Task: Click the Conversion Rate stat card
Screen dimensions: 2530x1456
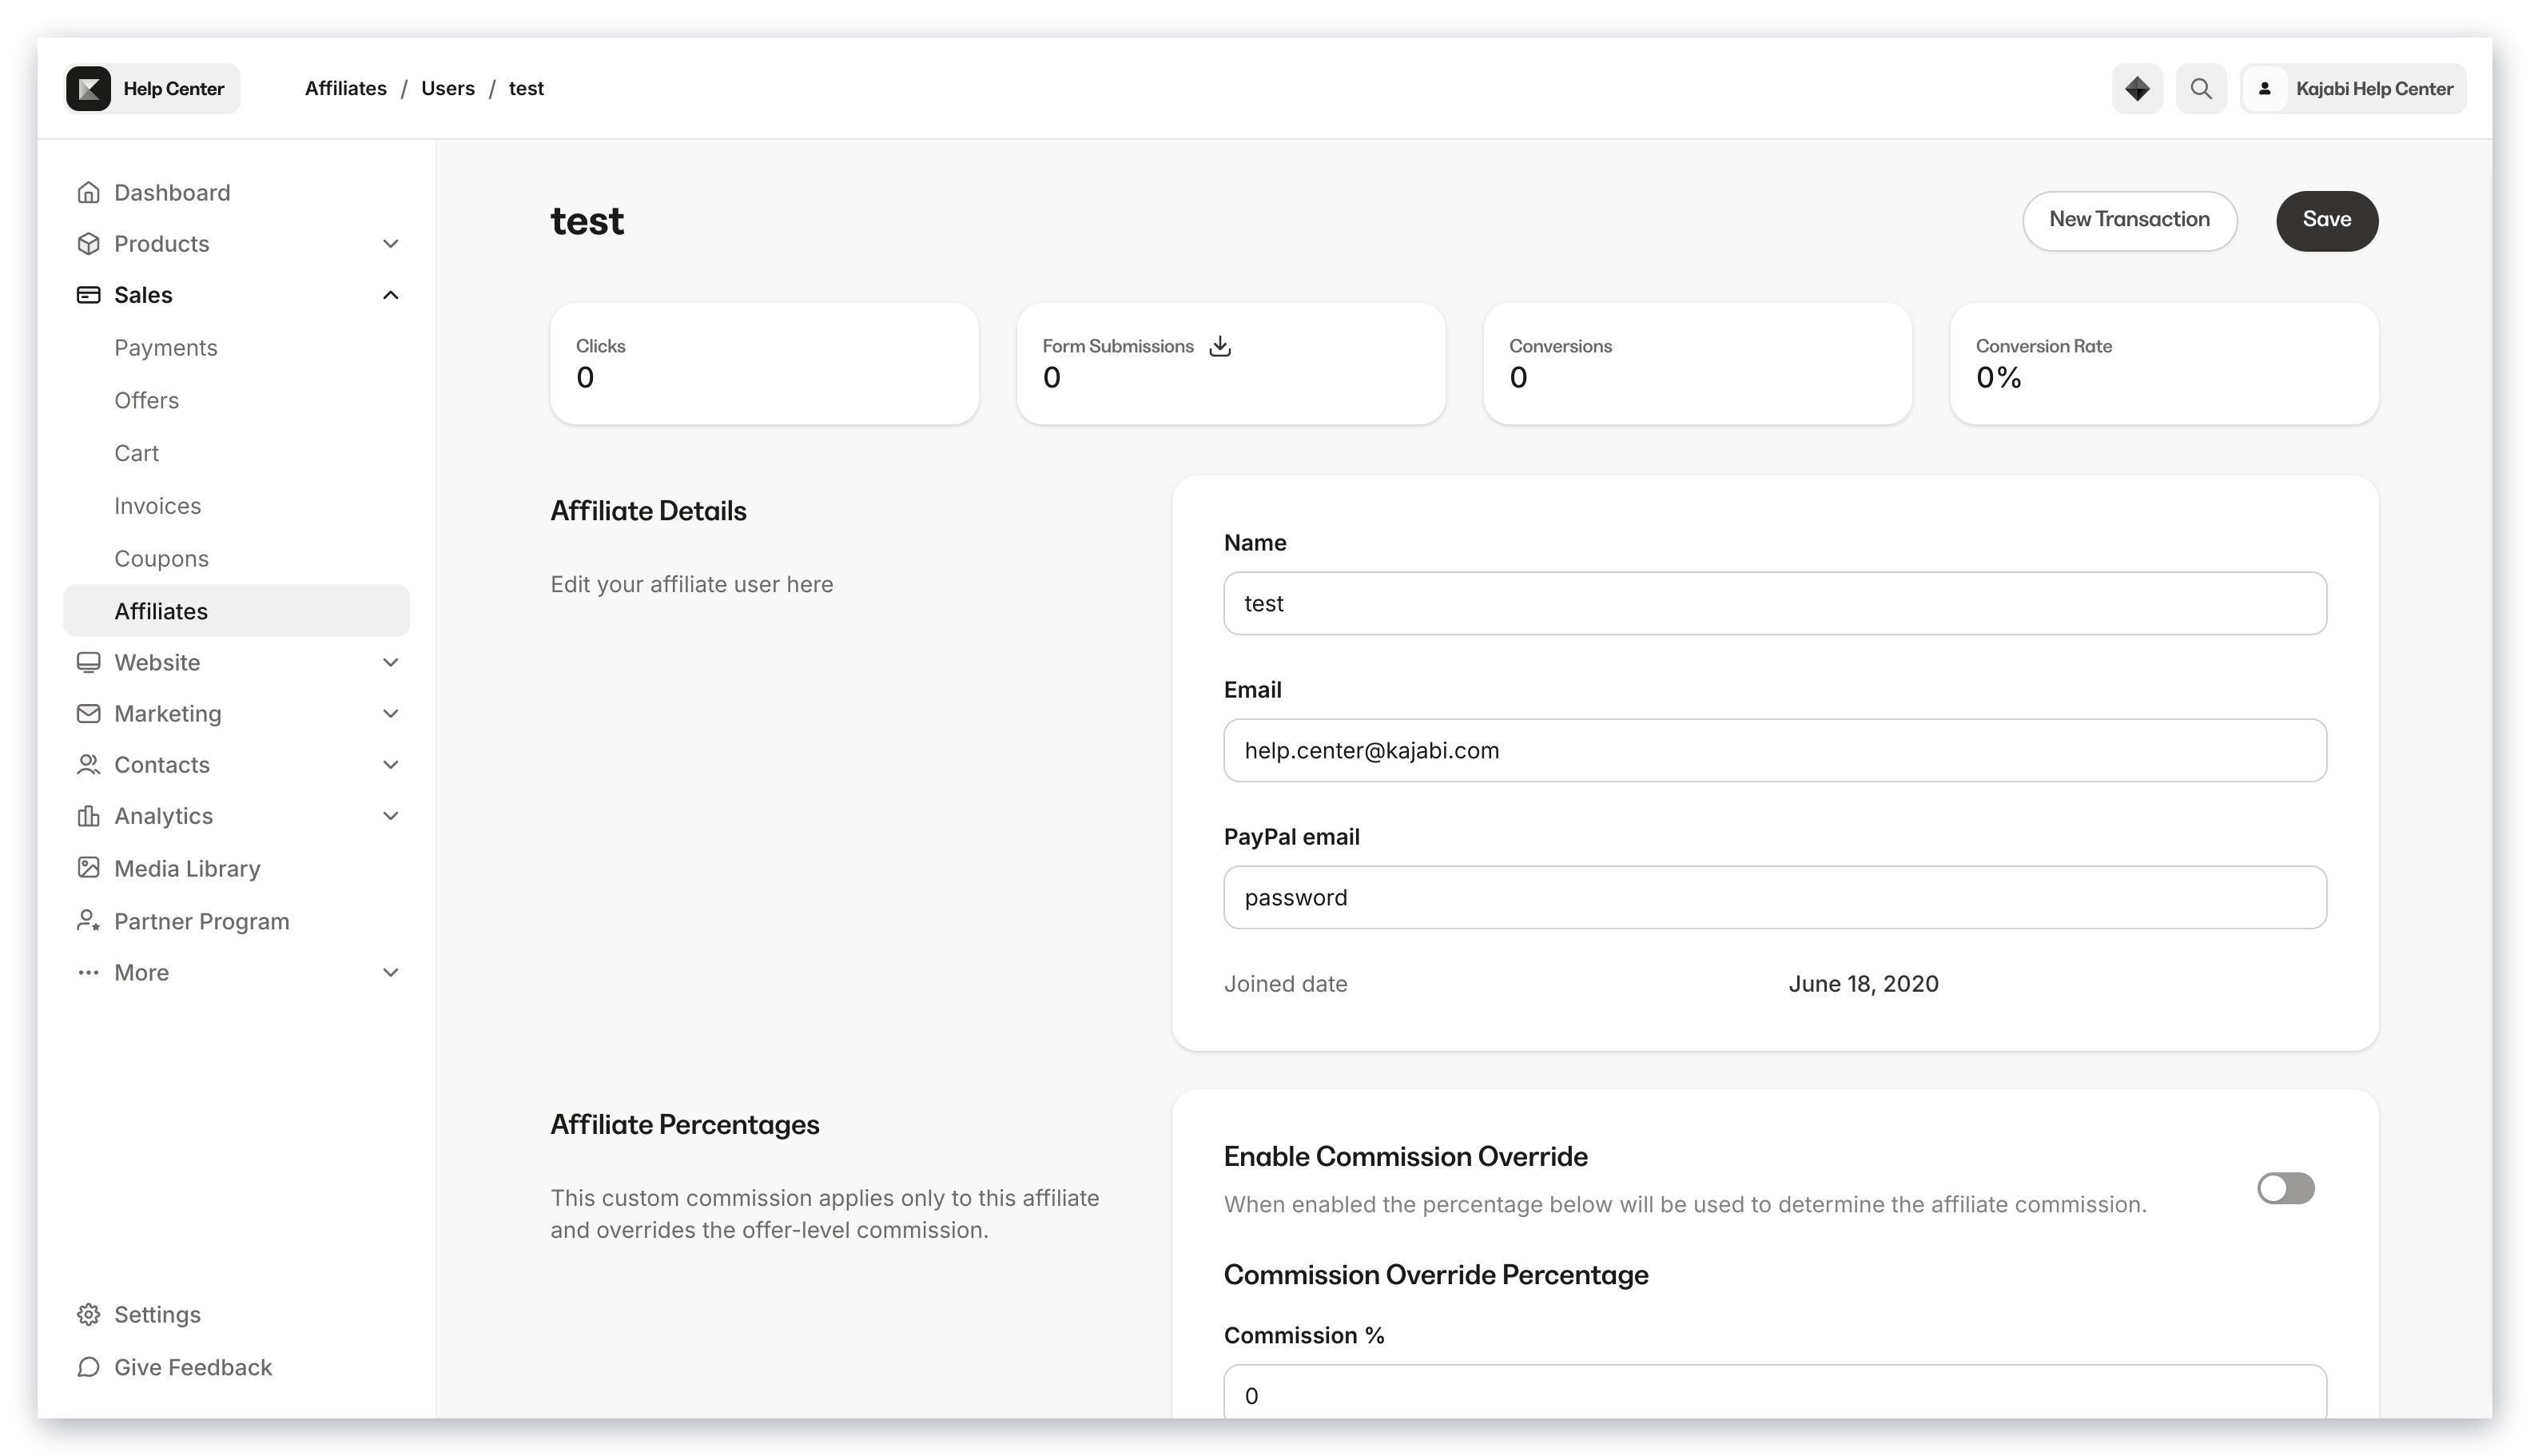Action: pos(2163,363)
